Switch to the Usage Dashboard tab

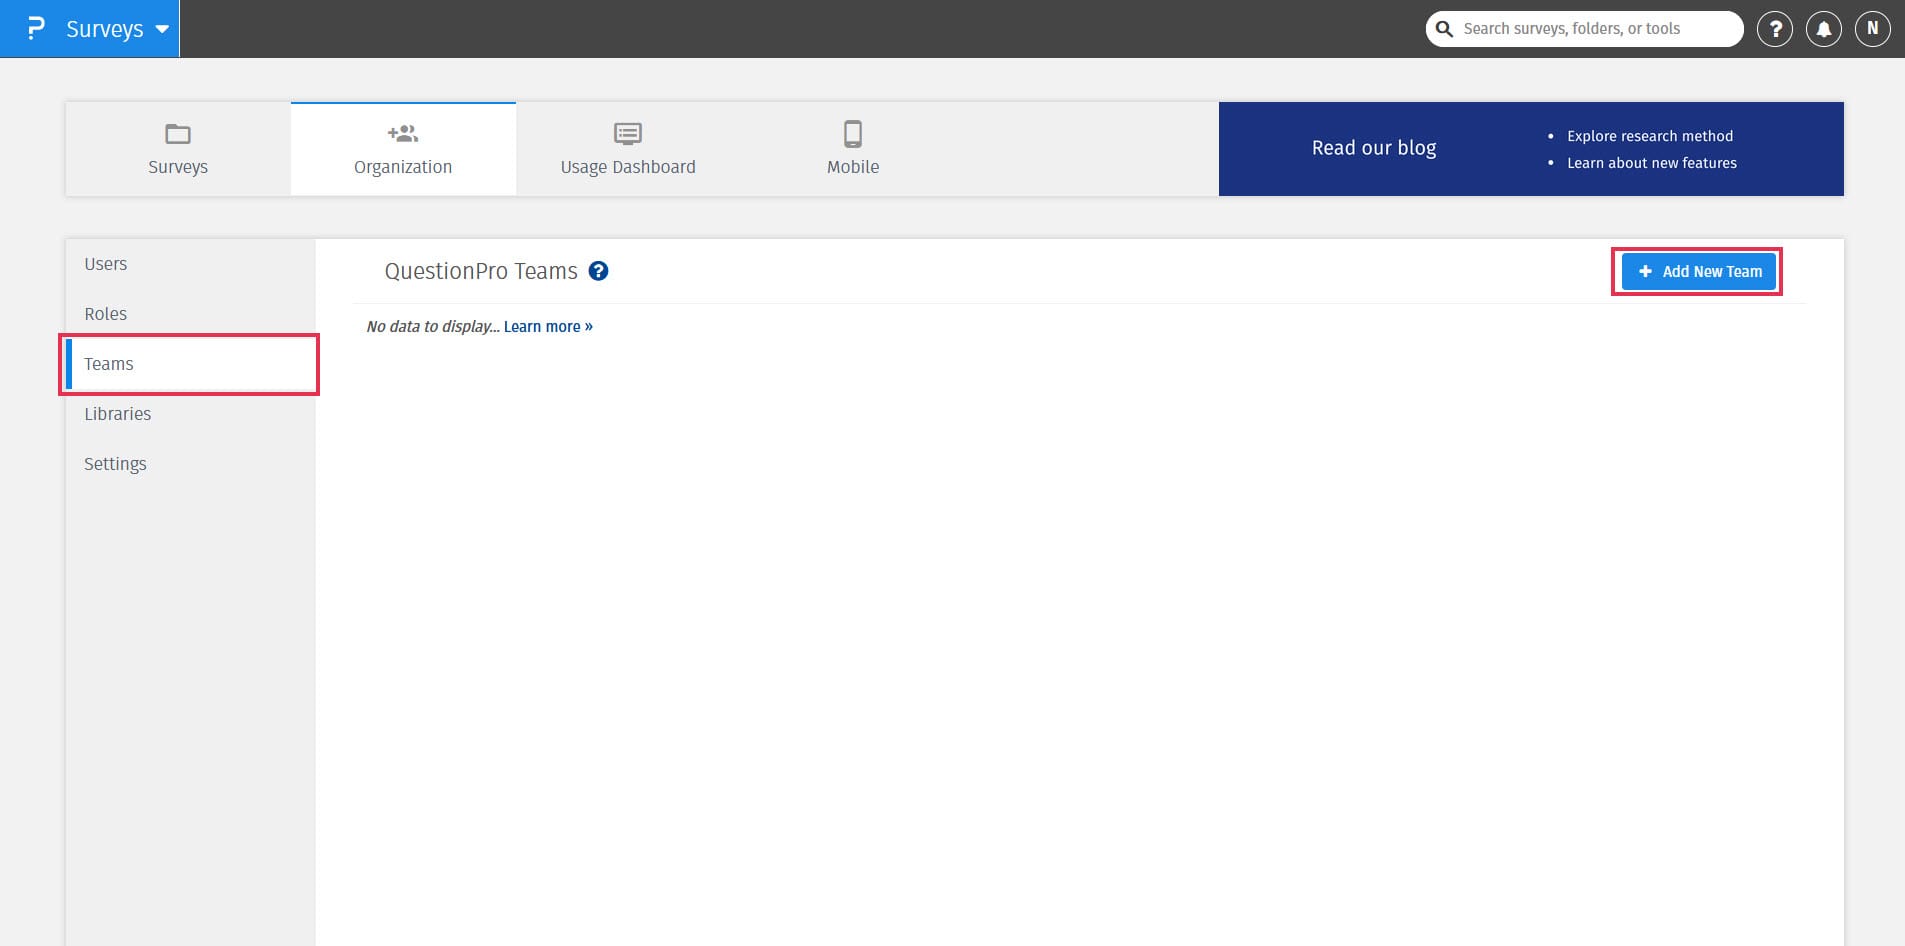(626, 148)
